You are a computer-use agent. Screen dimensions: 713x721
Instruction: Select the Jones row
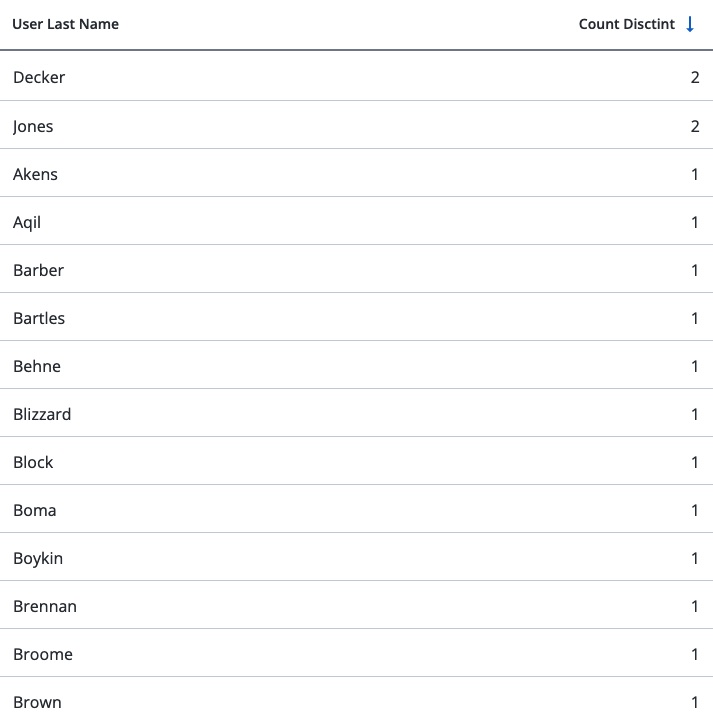click(x=356, y=126)
